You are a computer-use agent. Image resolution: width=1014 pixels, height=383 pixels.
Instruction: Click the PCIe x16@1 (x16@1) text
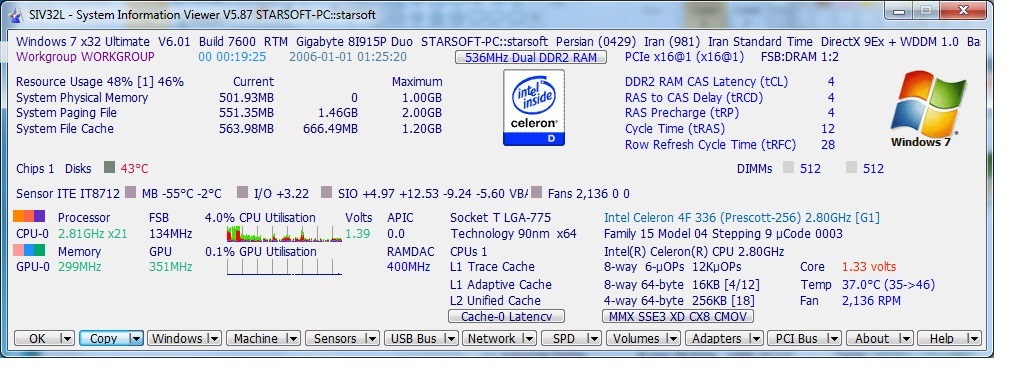pos(685,57)
